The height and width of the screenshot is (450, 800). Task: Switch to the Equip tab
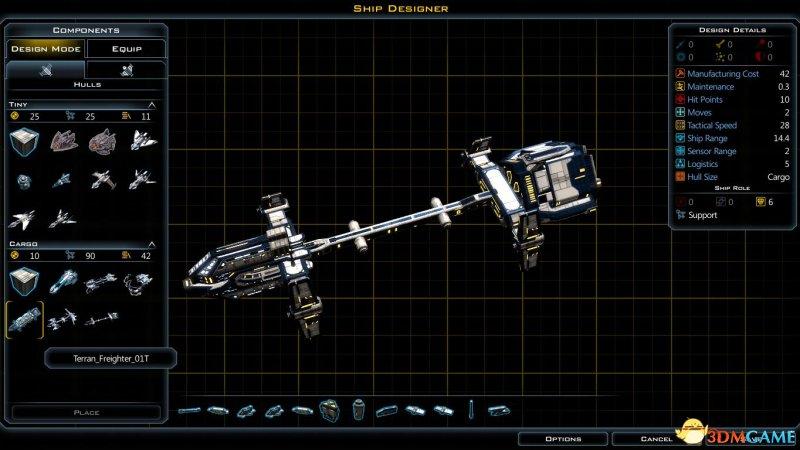127,49
